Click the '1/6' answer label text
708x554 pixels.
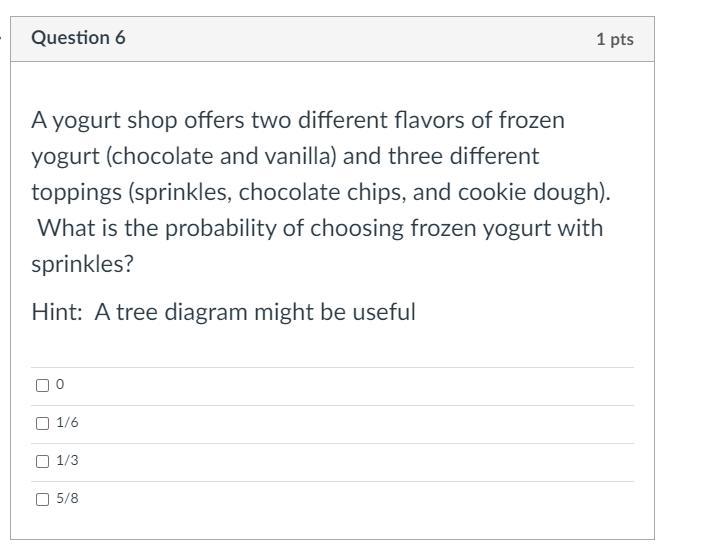click(x=68, y=423)
